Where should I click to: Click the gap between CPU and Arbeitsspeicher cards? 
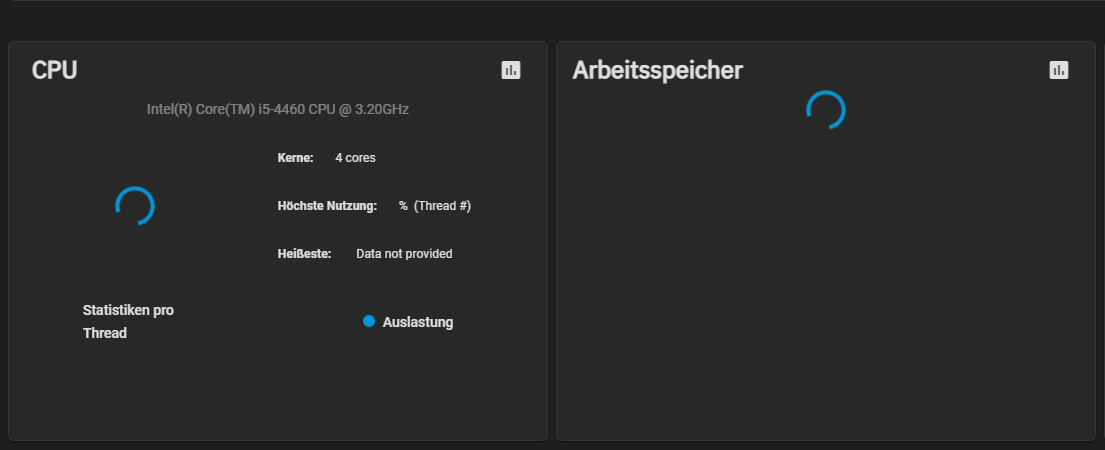pyautogui.click(x=552, y=241)
